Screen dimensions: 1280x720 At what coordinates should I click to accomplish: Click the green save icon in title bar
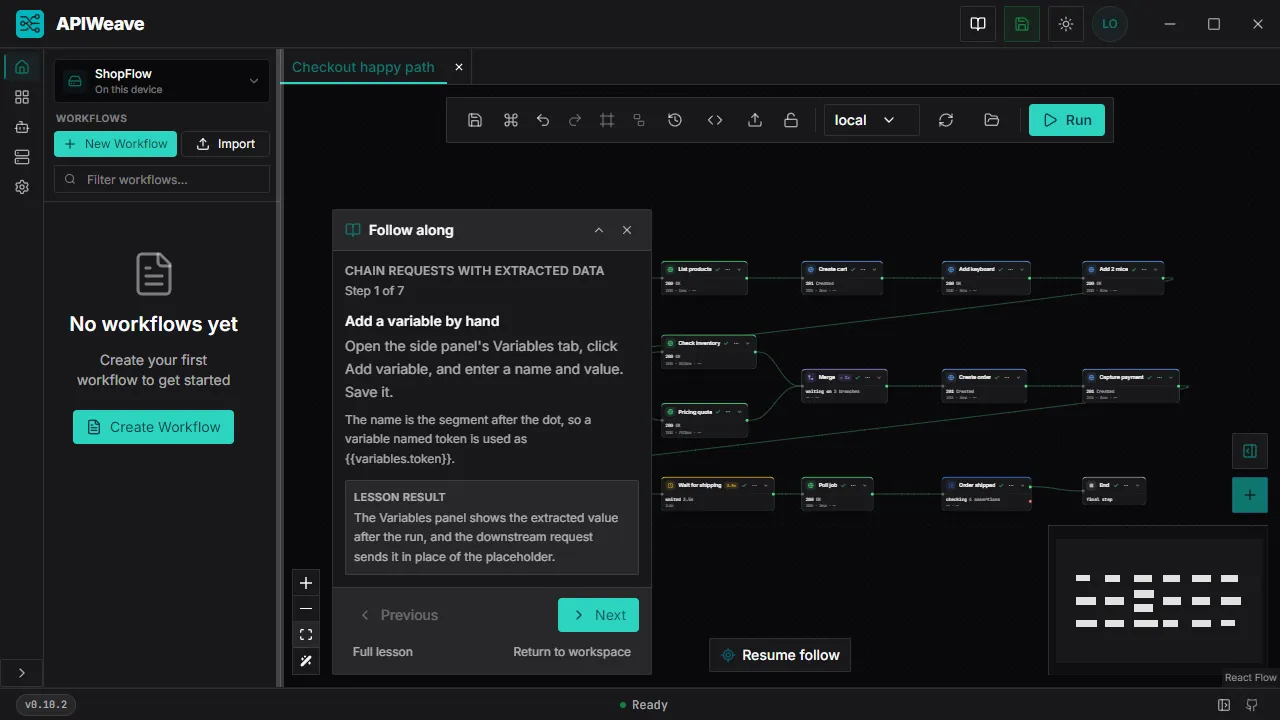point(1022,24)
